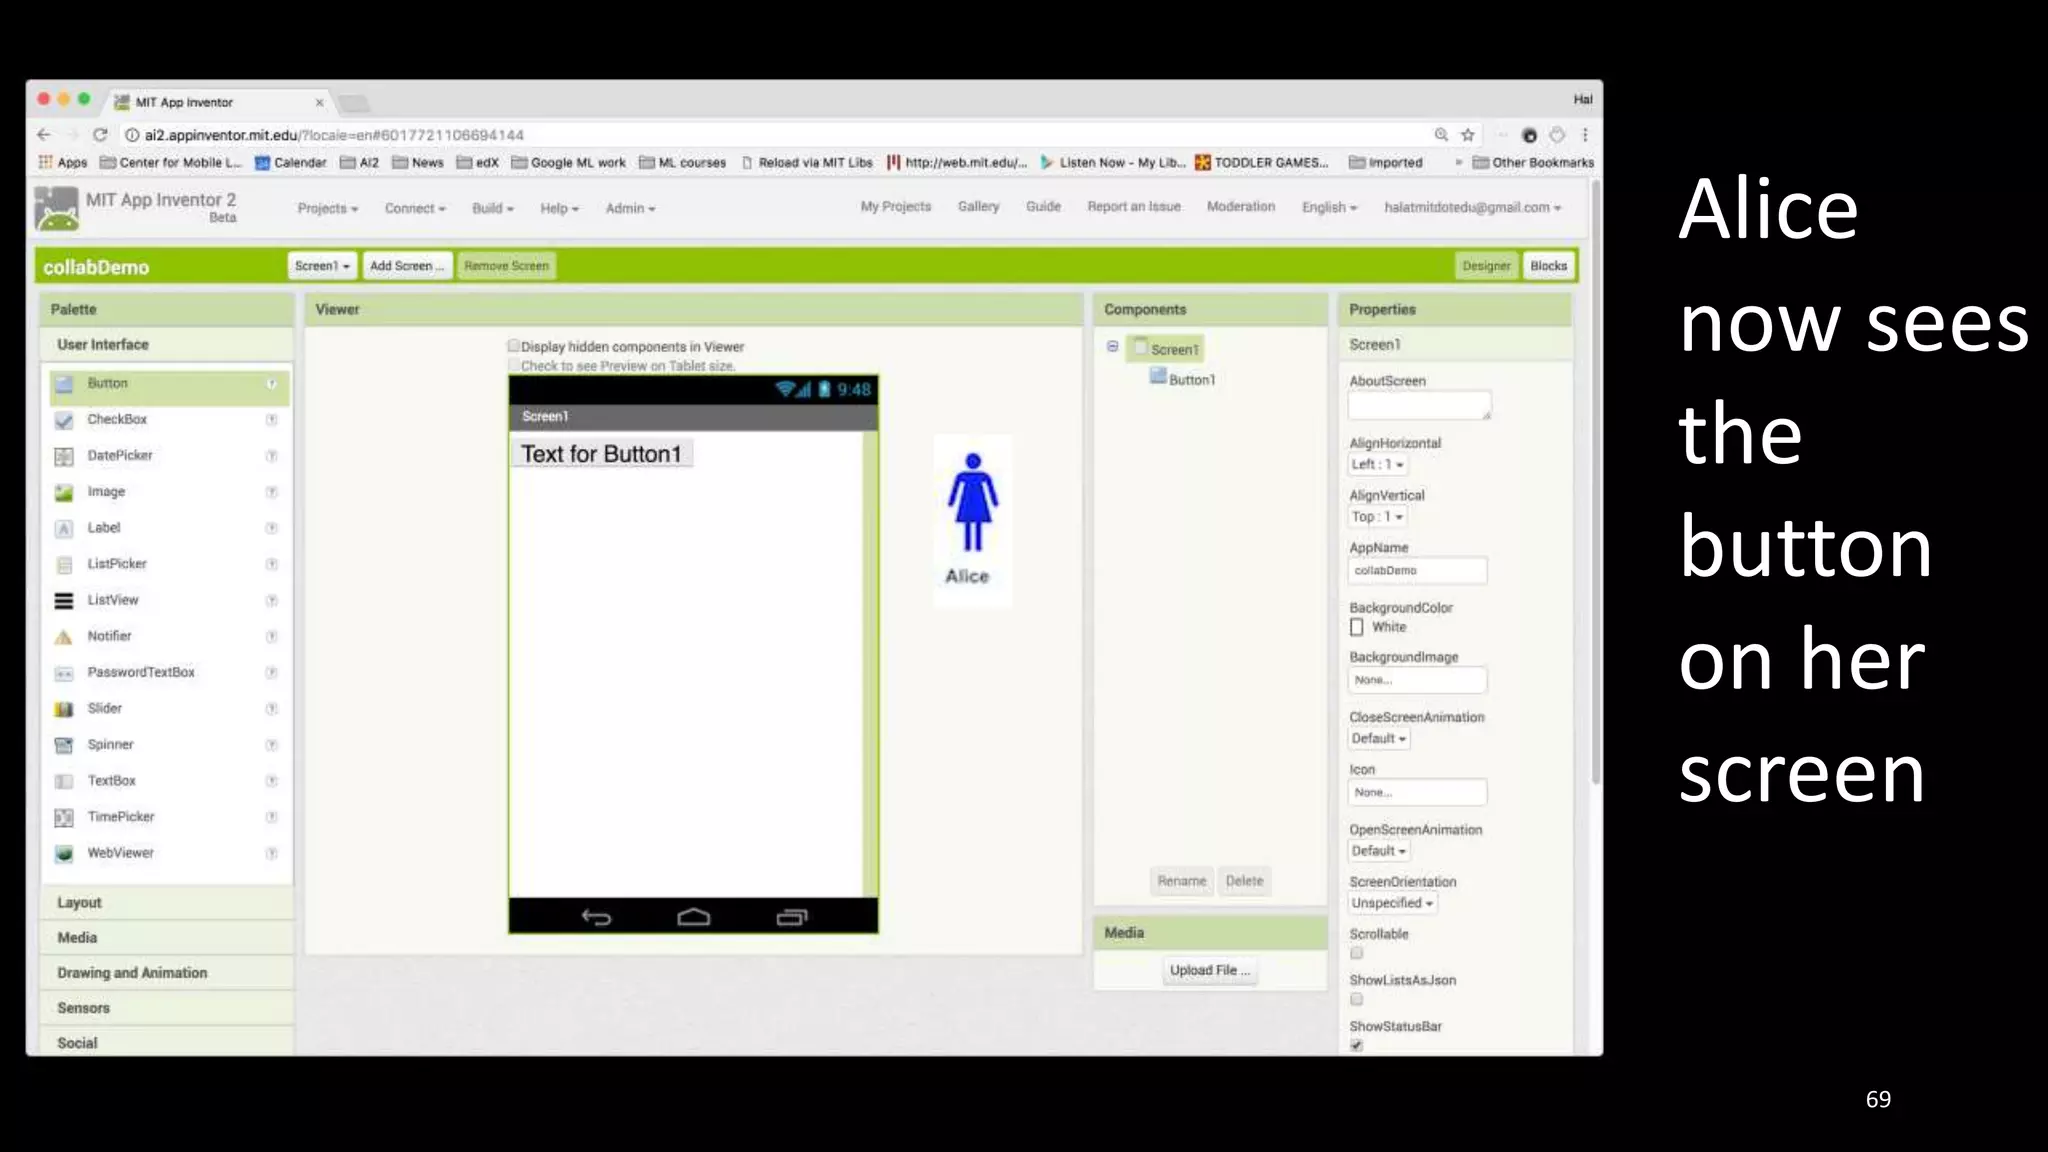Open the Screen1 dropdown
This screenshot has width=2048, height=1152.
[x=322, y=266]
